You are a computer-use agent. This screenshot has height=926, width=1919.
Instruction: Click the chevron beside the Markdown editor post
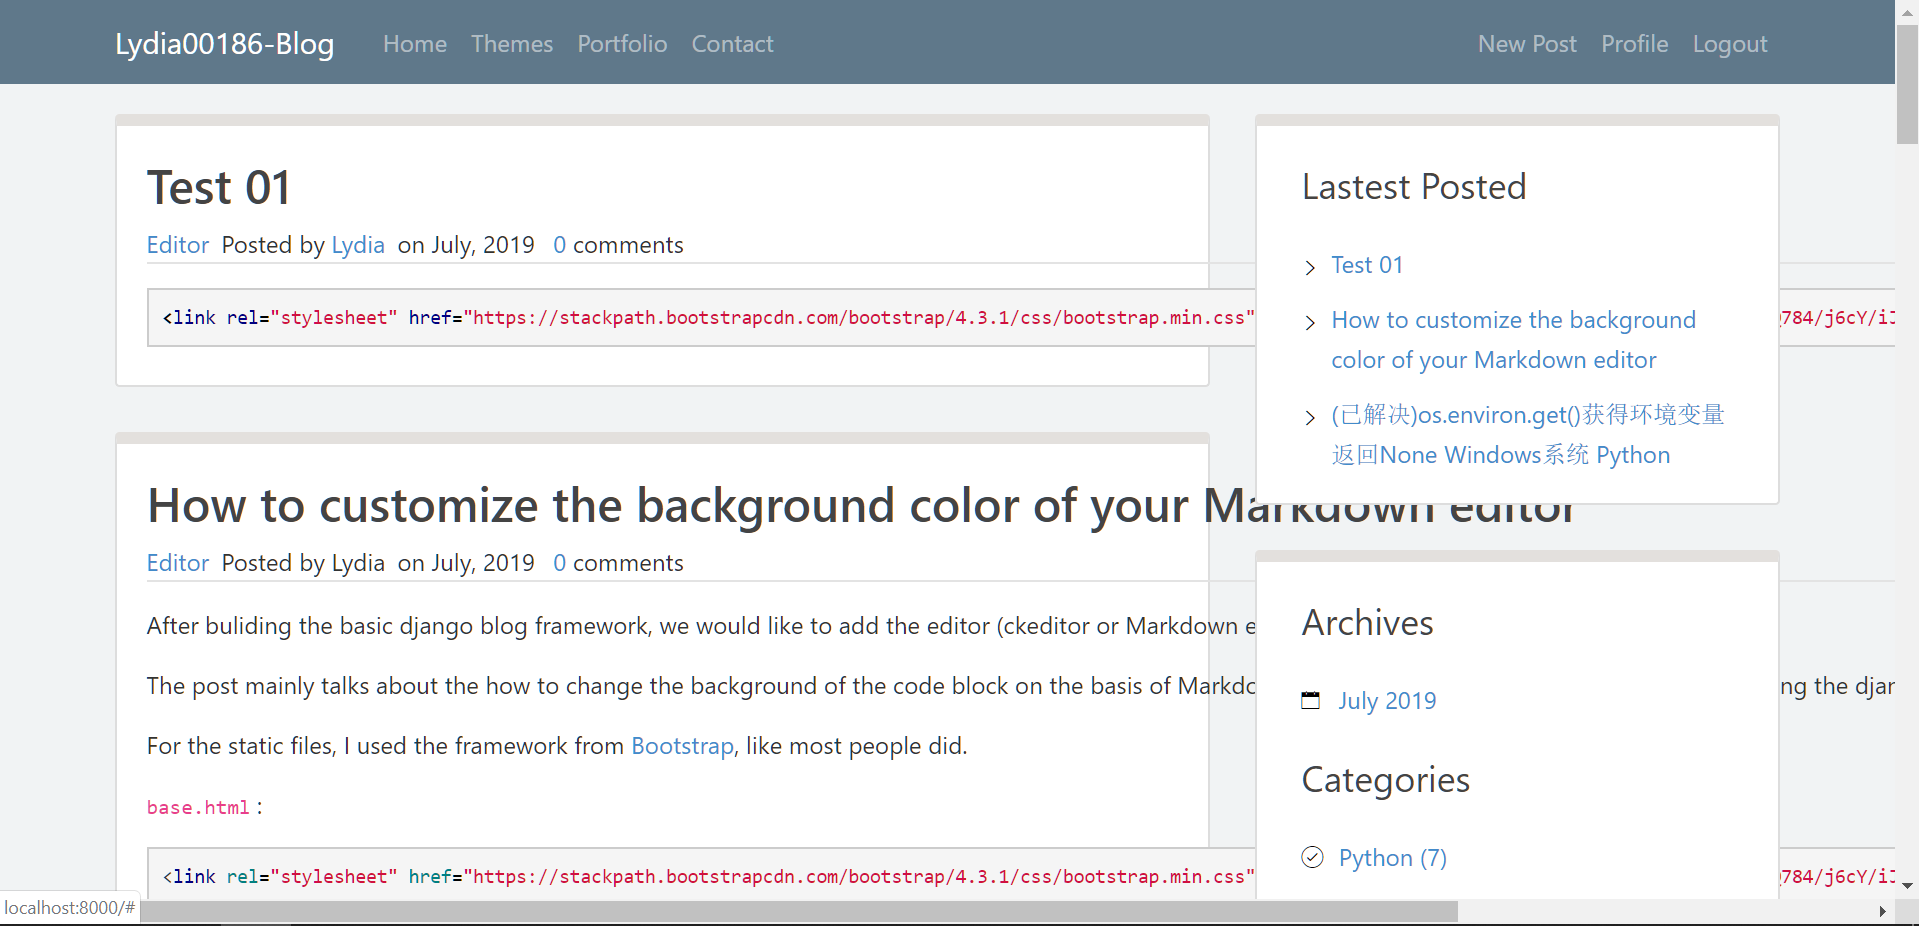click(x=1310, y=322)
